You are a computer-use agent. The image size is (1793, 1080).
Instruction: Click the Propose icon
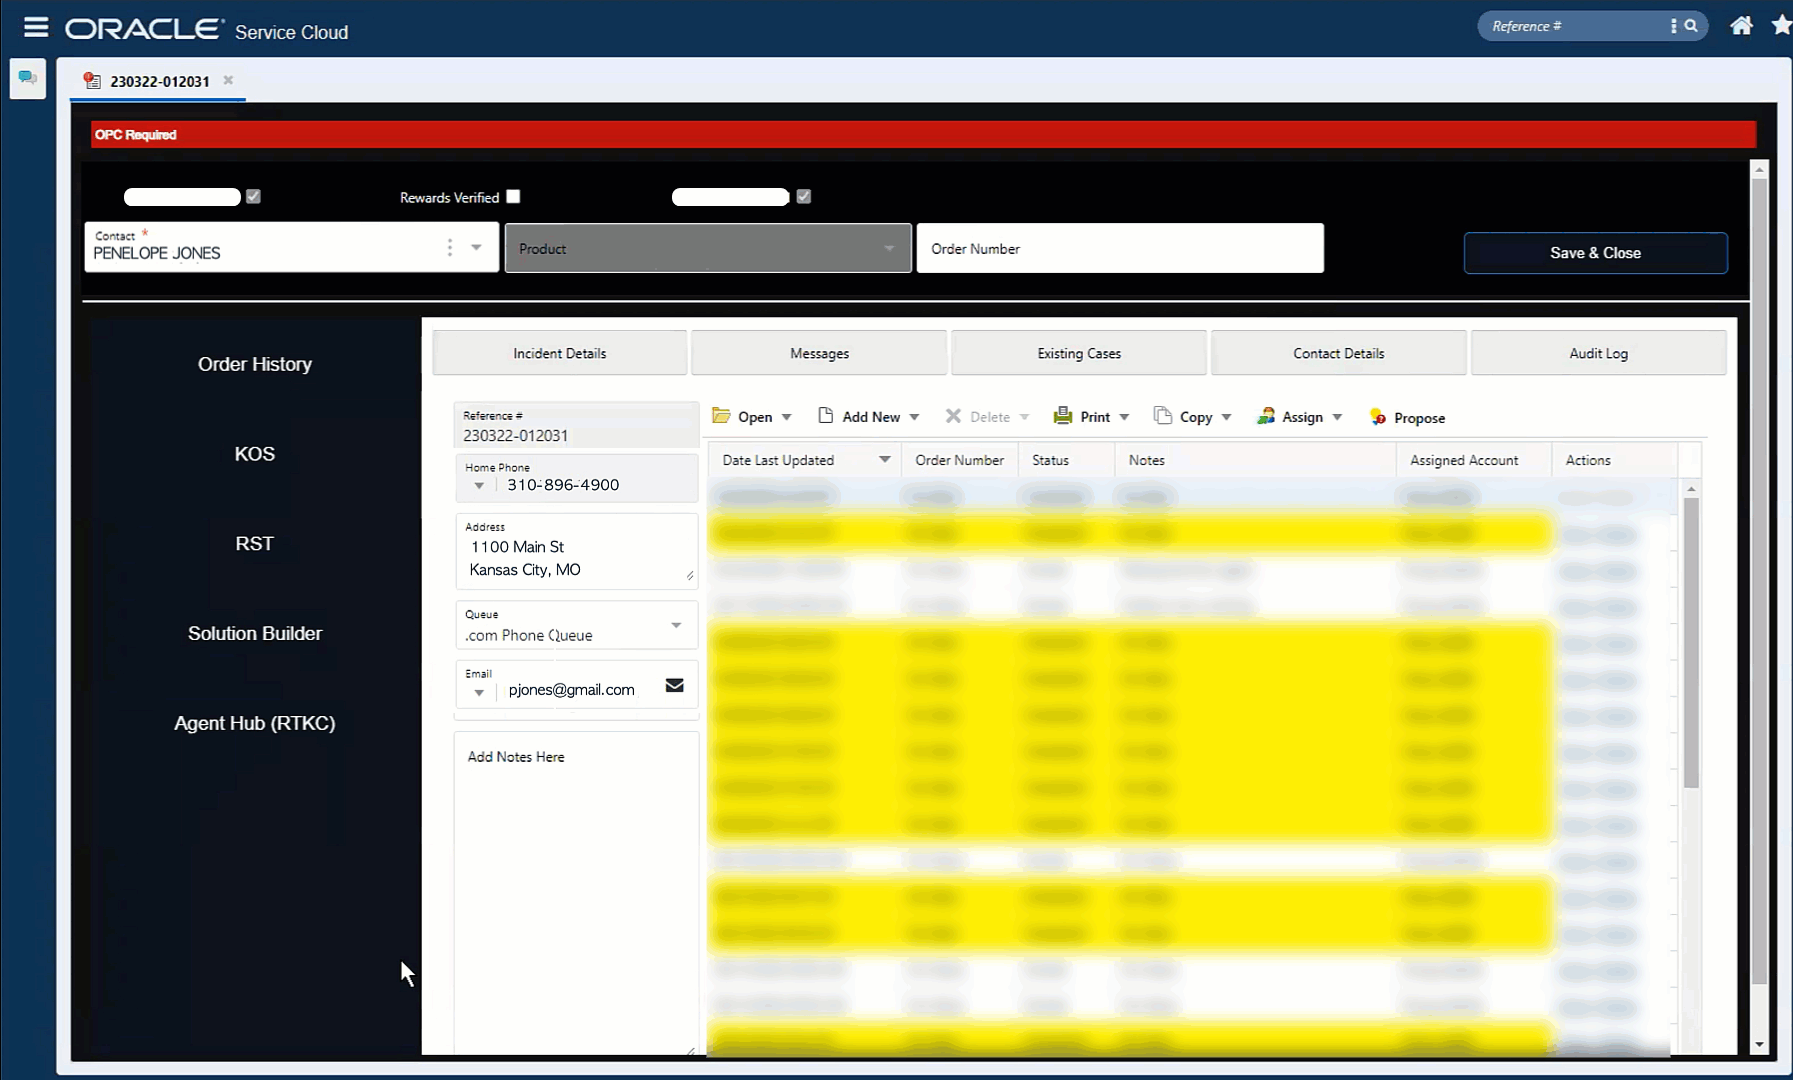[1378, 417]
